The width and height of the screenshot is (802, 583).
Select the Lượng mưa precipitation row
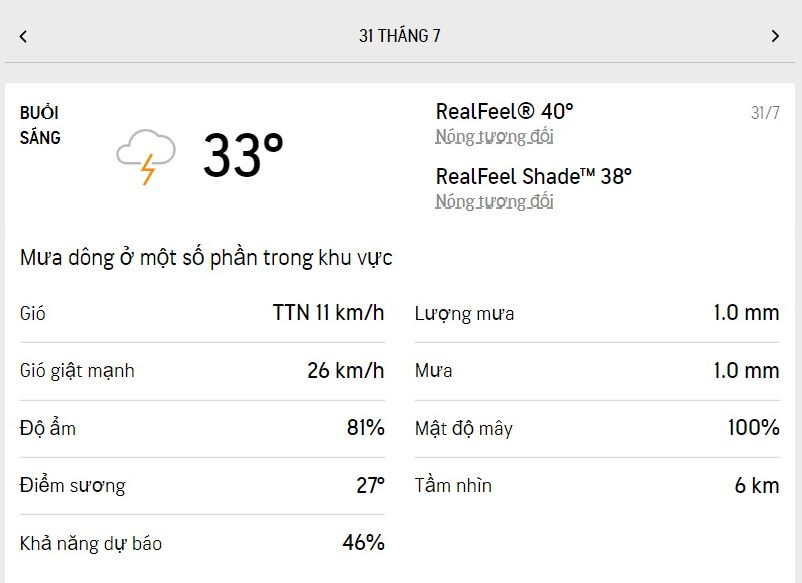coord(597,313)
